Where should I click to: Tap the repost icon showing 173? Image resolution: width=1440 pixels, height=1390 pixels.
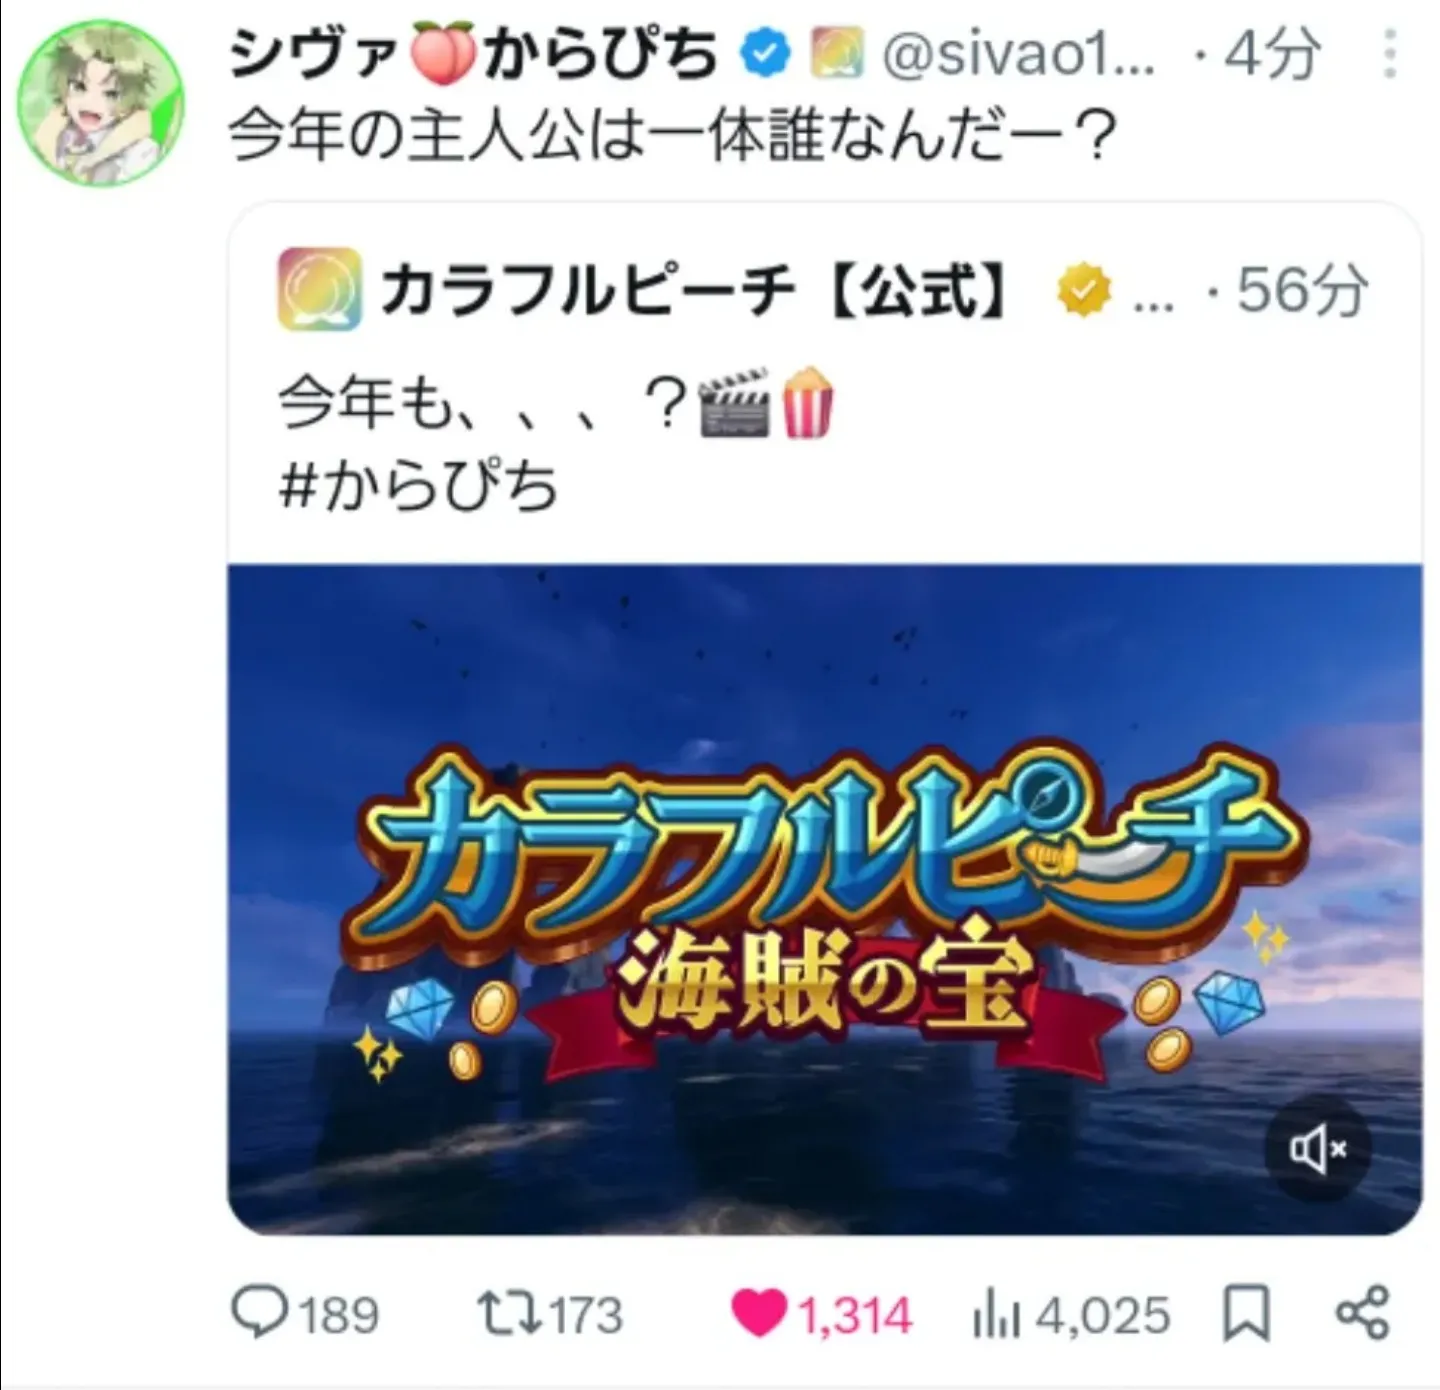pos(506,1313)
